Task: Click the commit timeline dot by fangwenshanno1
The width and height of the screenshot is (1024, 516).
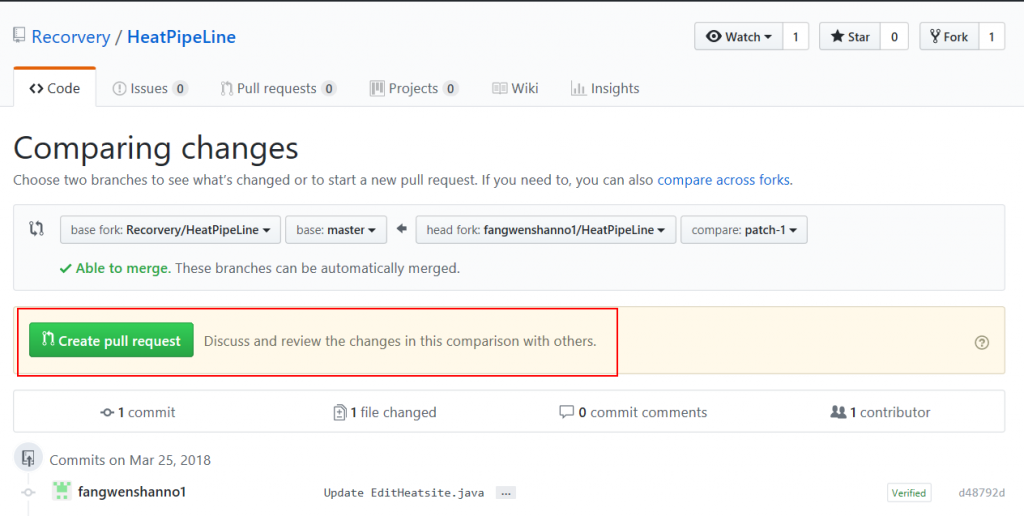Action: pos(28,492)
